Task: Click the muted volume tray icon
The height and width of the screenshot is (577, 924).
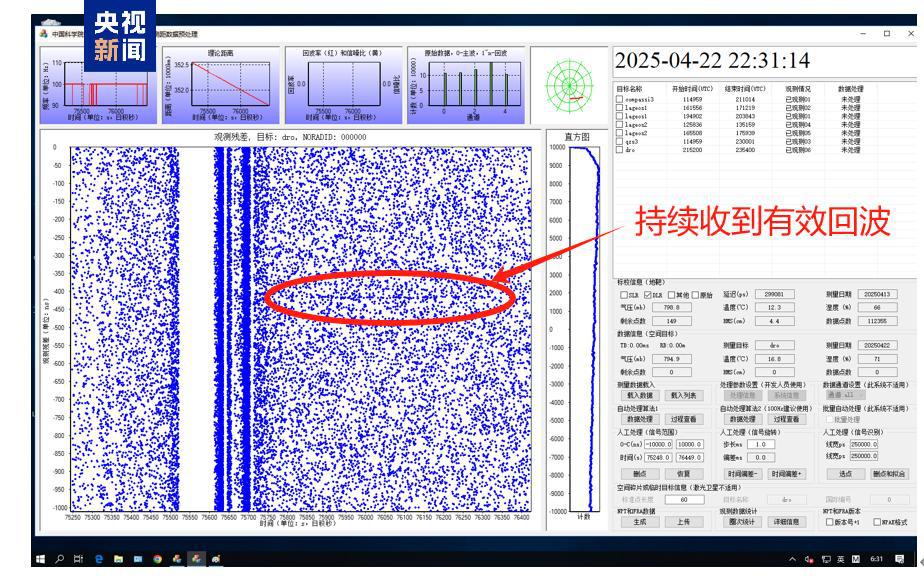Action: pos(810,559)
